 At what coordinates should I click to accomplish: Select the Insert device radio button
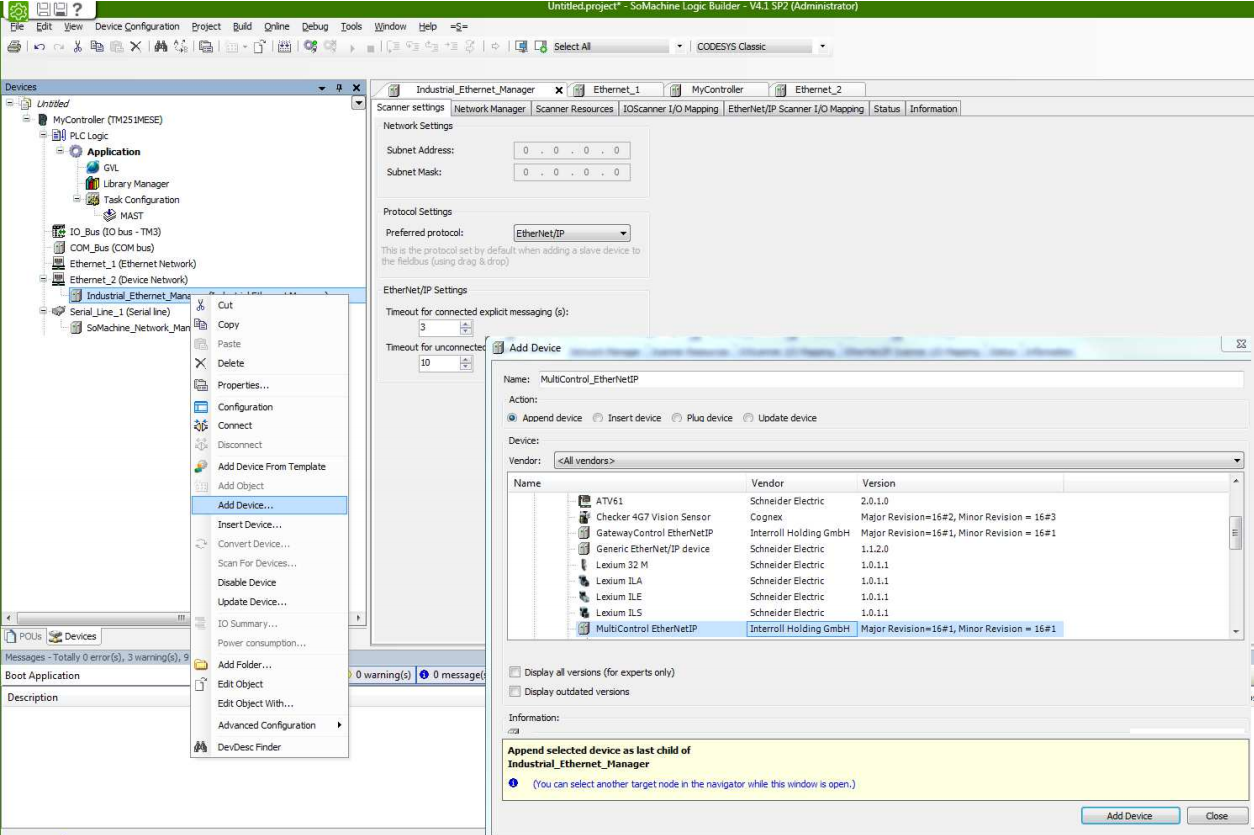click(x=598, y=418)
